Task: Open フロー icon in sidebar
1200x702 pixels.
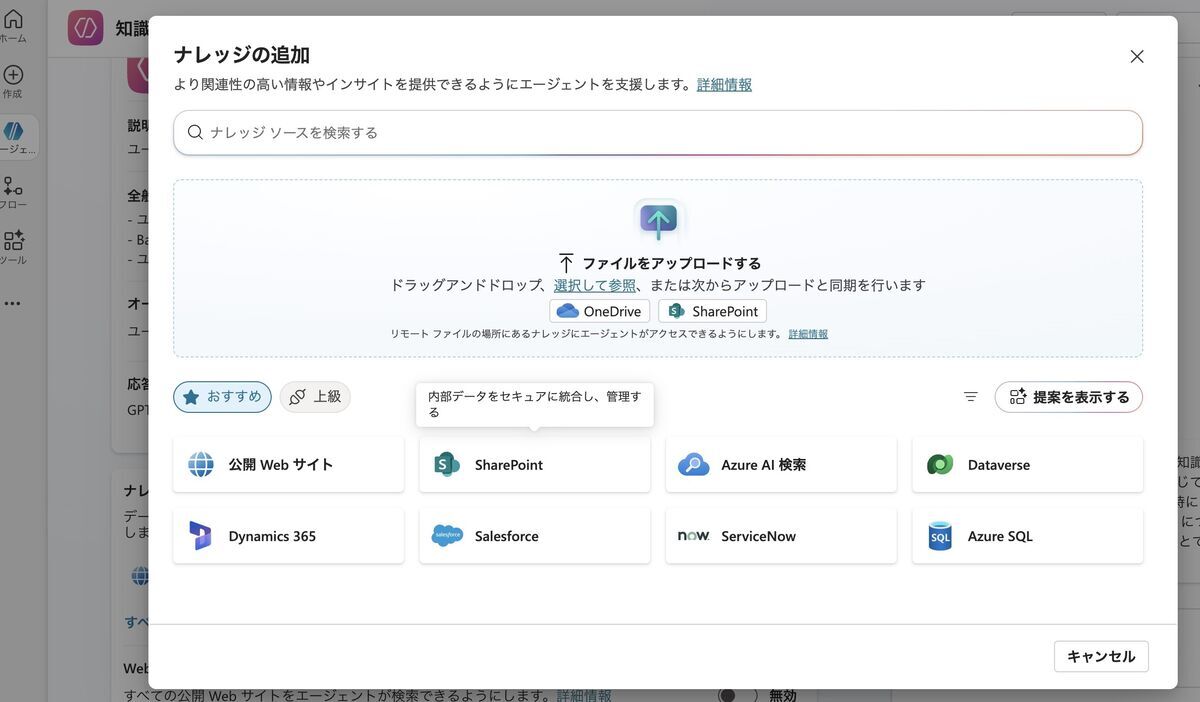Action: [13, 193]
